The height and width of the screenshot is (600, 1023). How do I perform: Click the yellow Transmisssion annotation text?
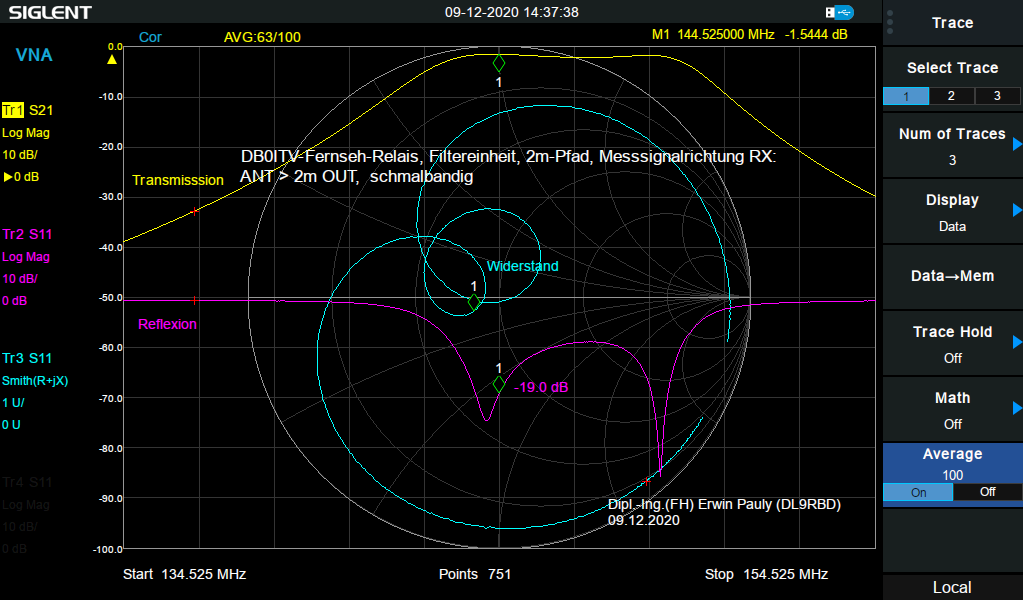(178, 180)
